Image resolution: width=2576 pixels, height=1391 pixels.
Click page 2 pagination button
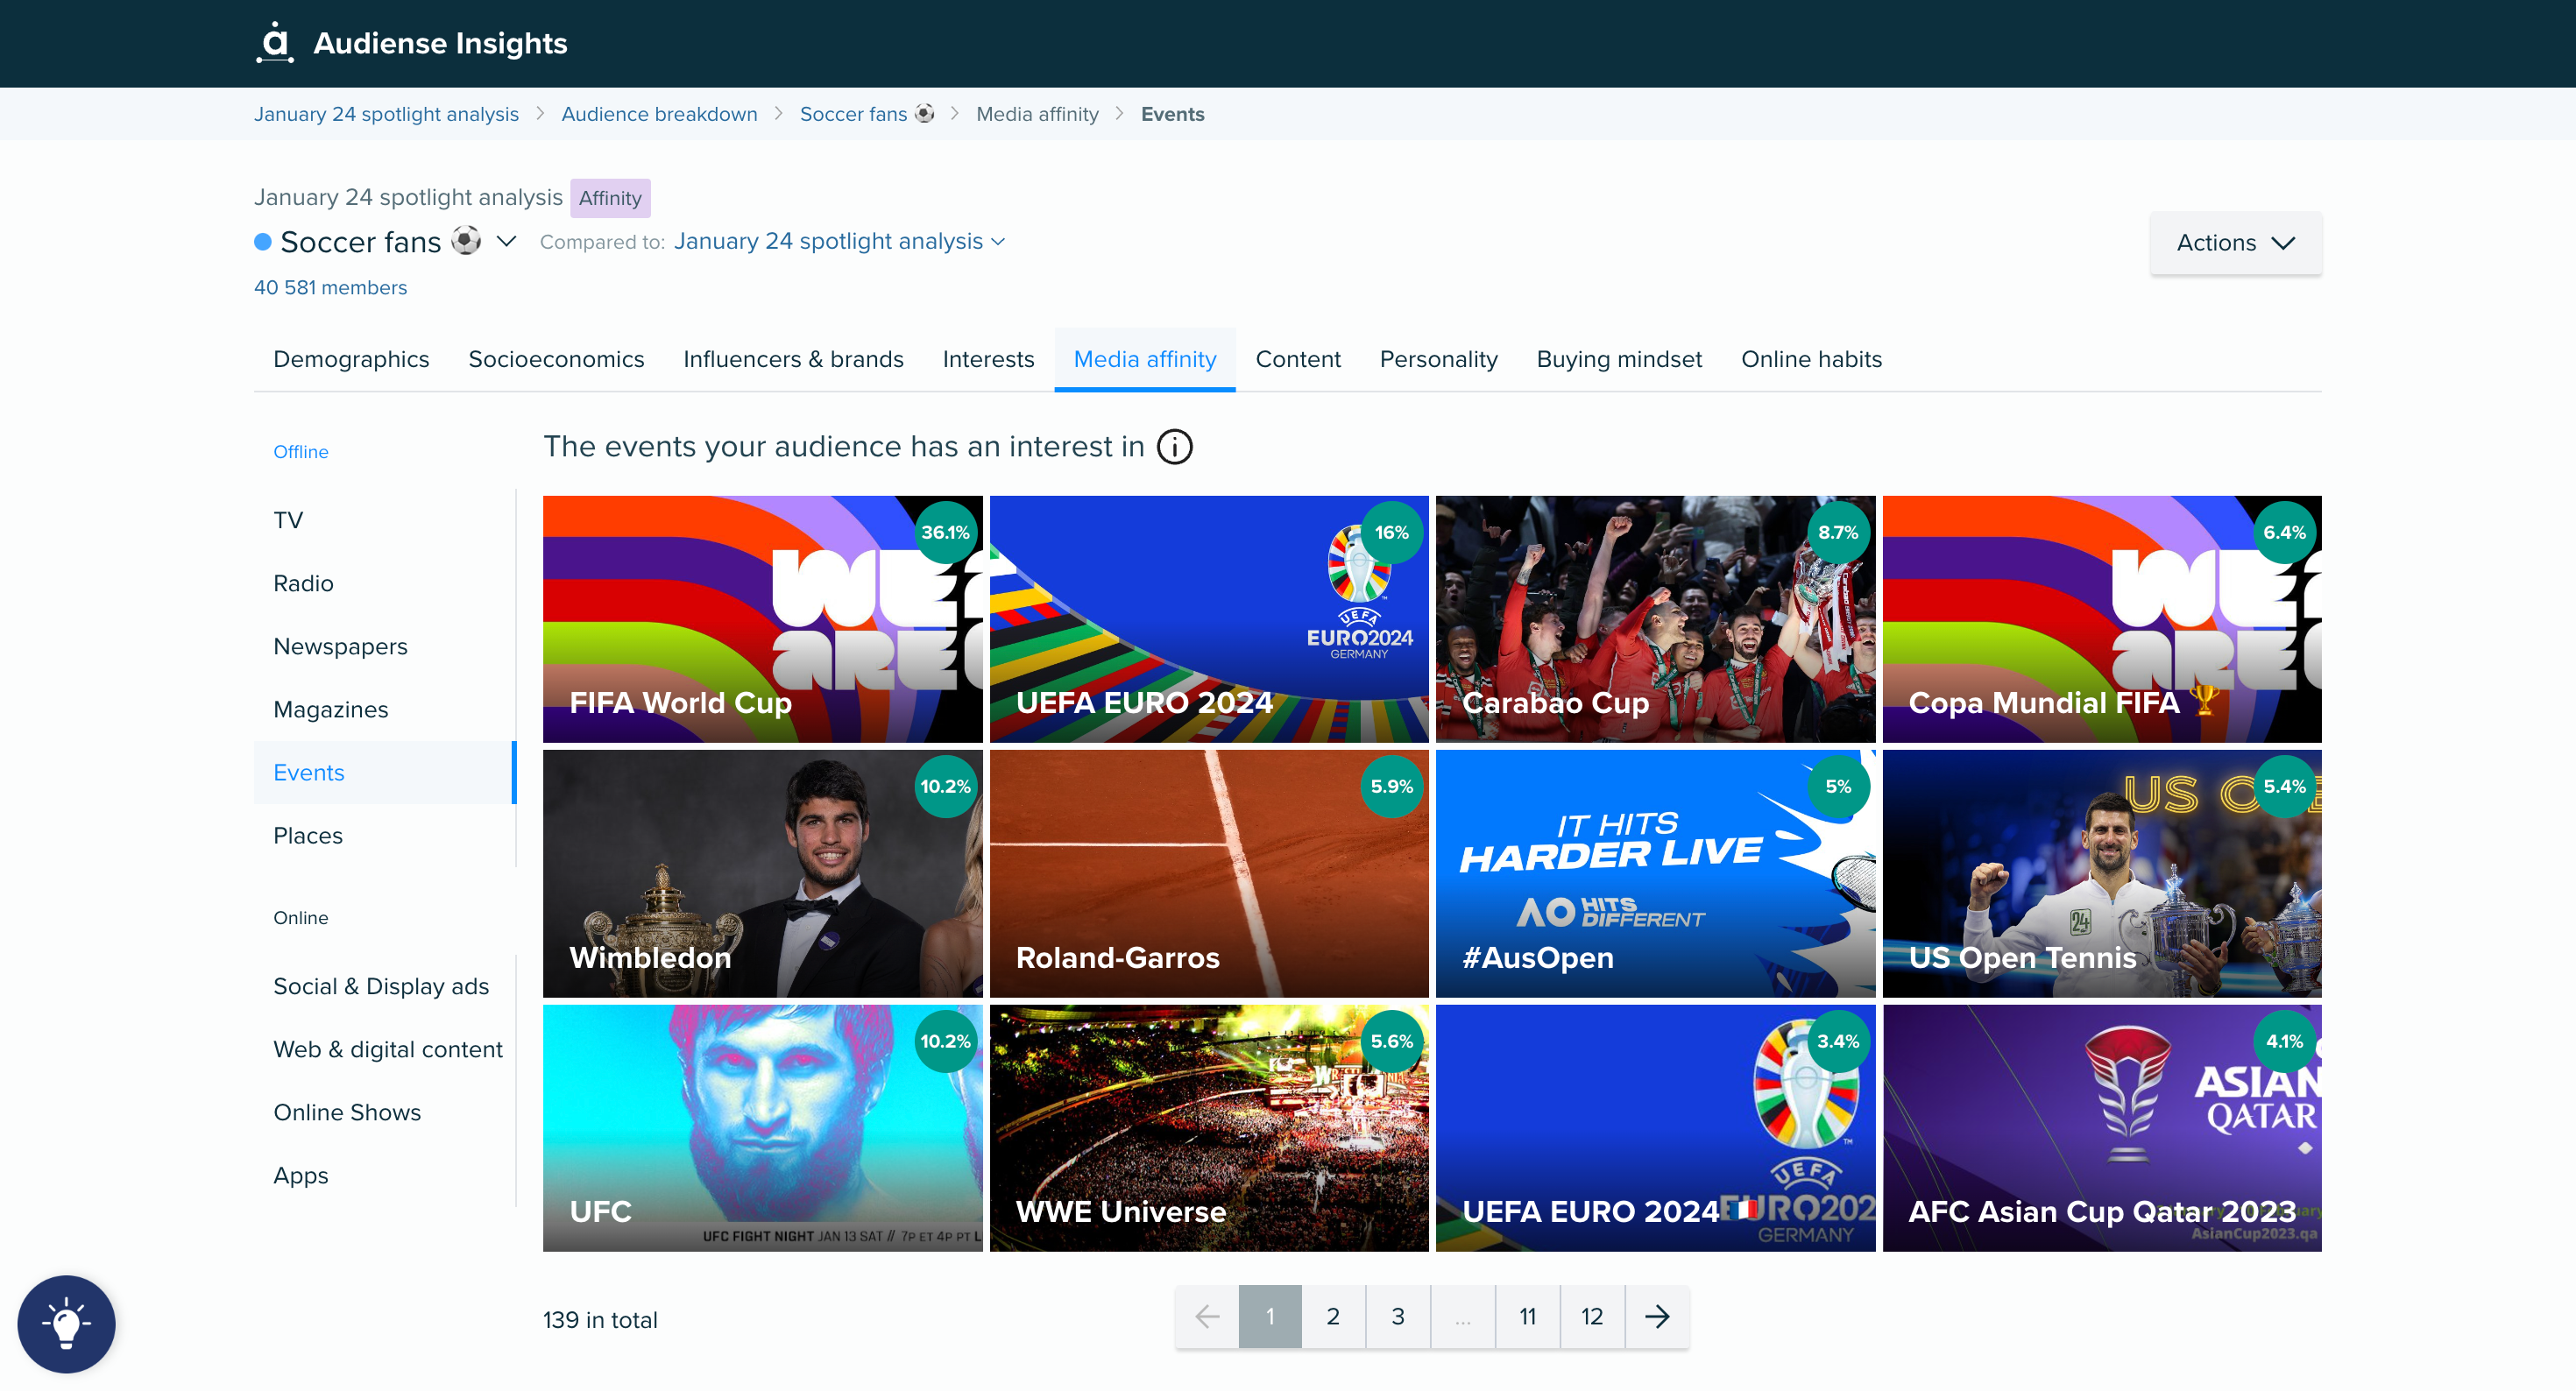tap(1334, 1317)
